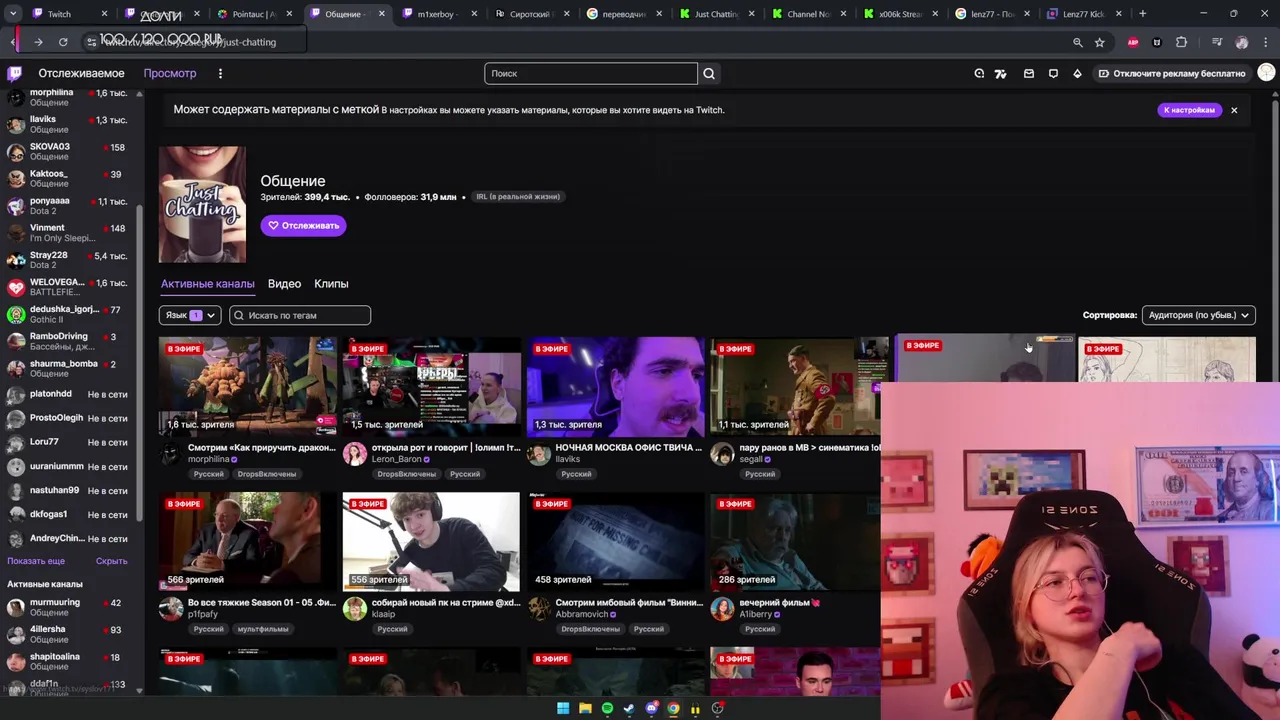Open the sort dropdown Аудитория (по убыв.)
This screenshot has width=1280, height=720.
click(1199, 315)
